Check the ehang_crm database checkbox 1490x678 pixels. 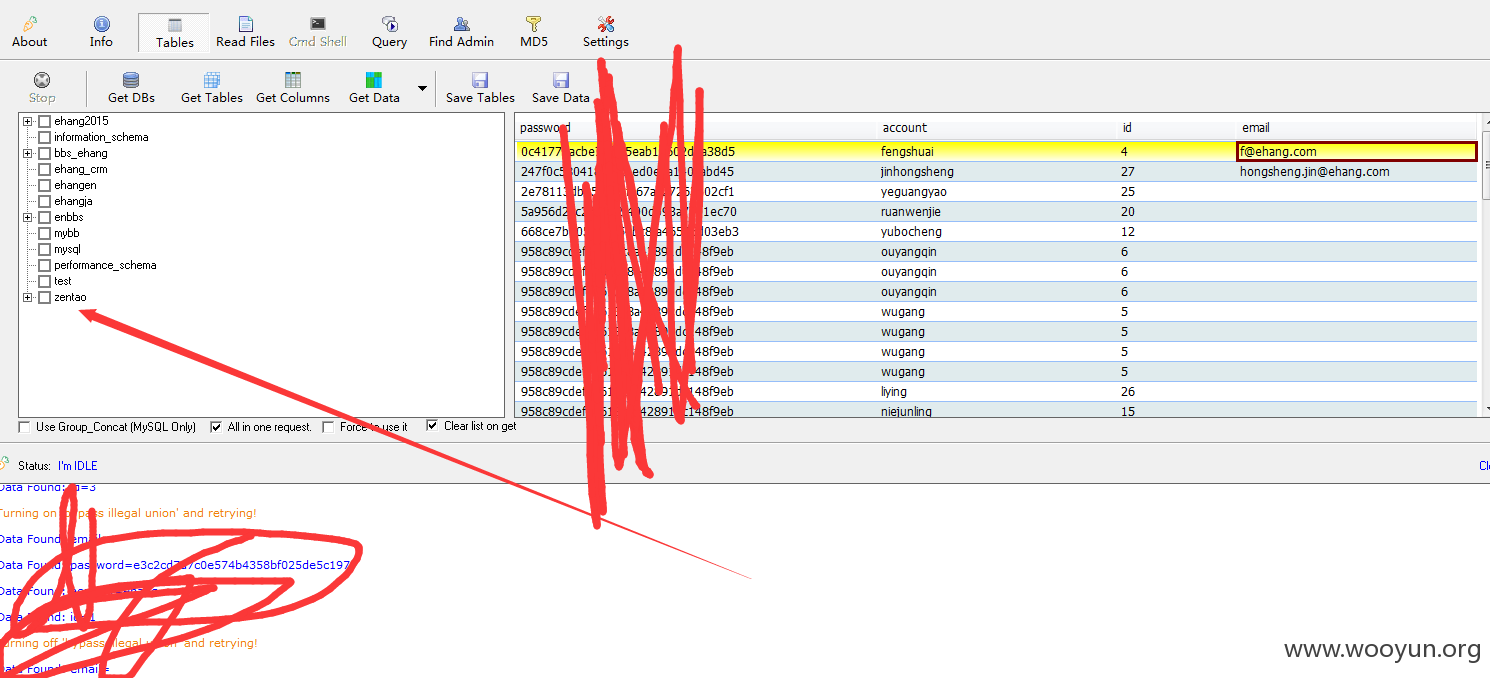[44, 169]
